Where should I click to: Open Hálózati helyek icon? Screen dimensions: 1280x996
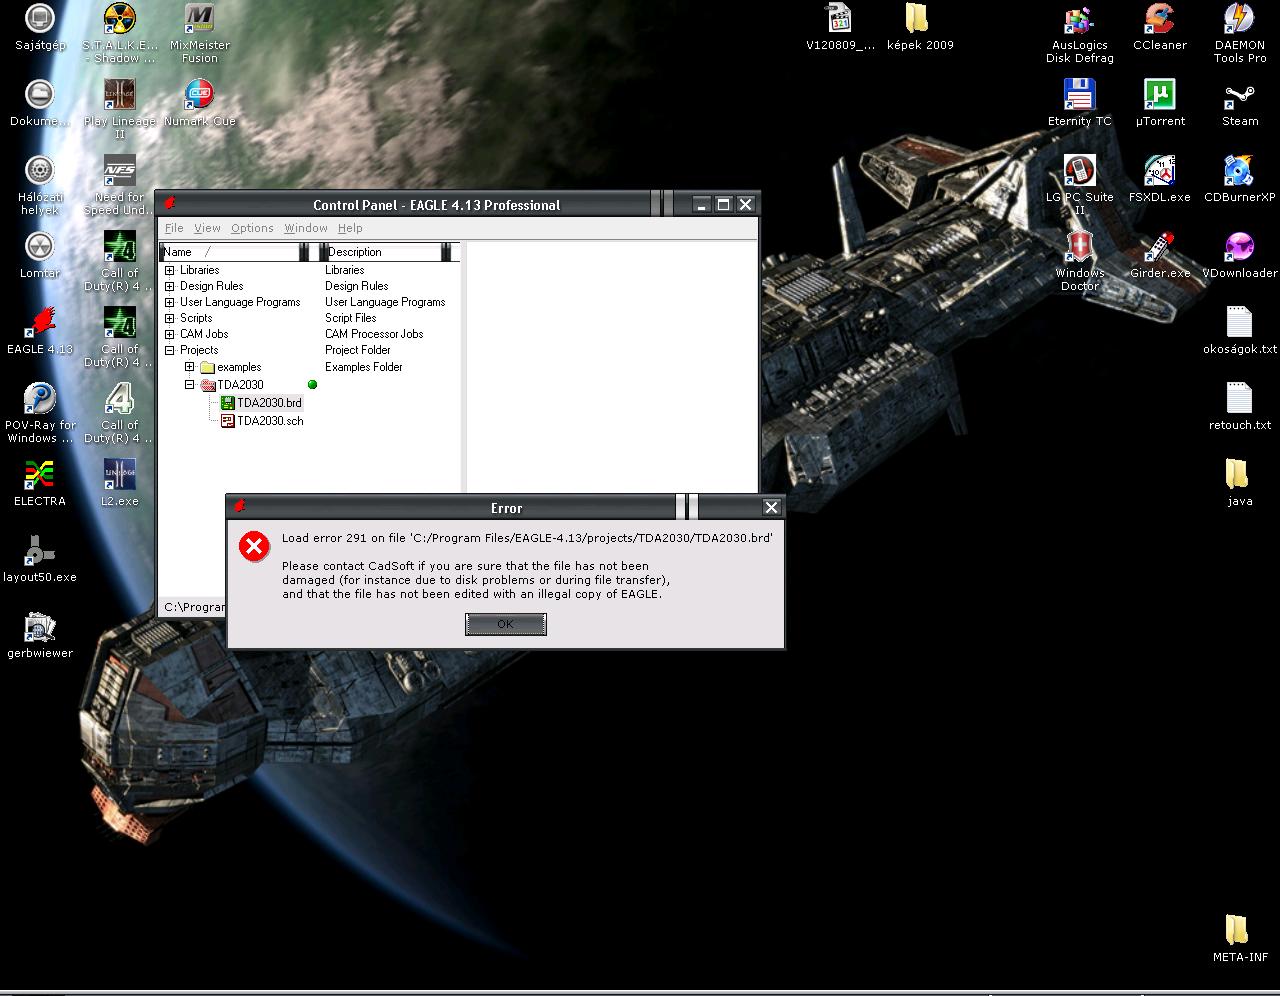[40, 186]
